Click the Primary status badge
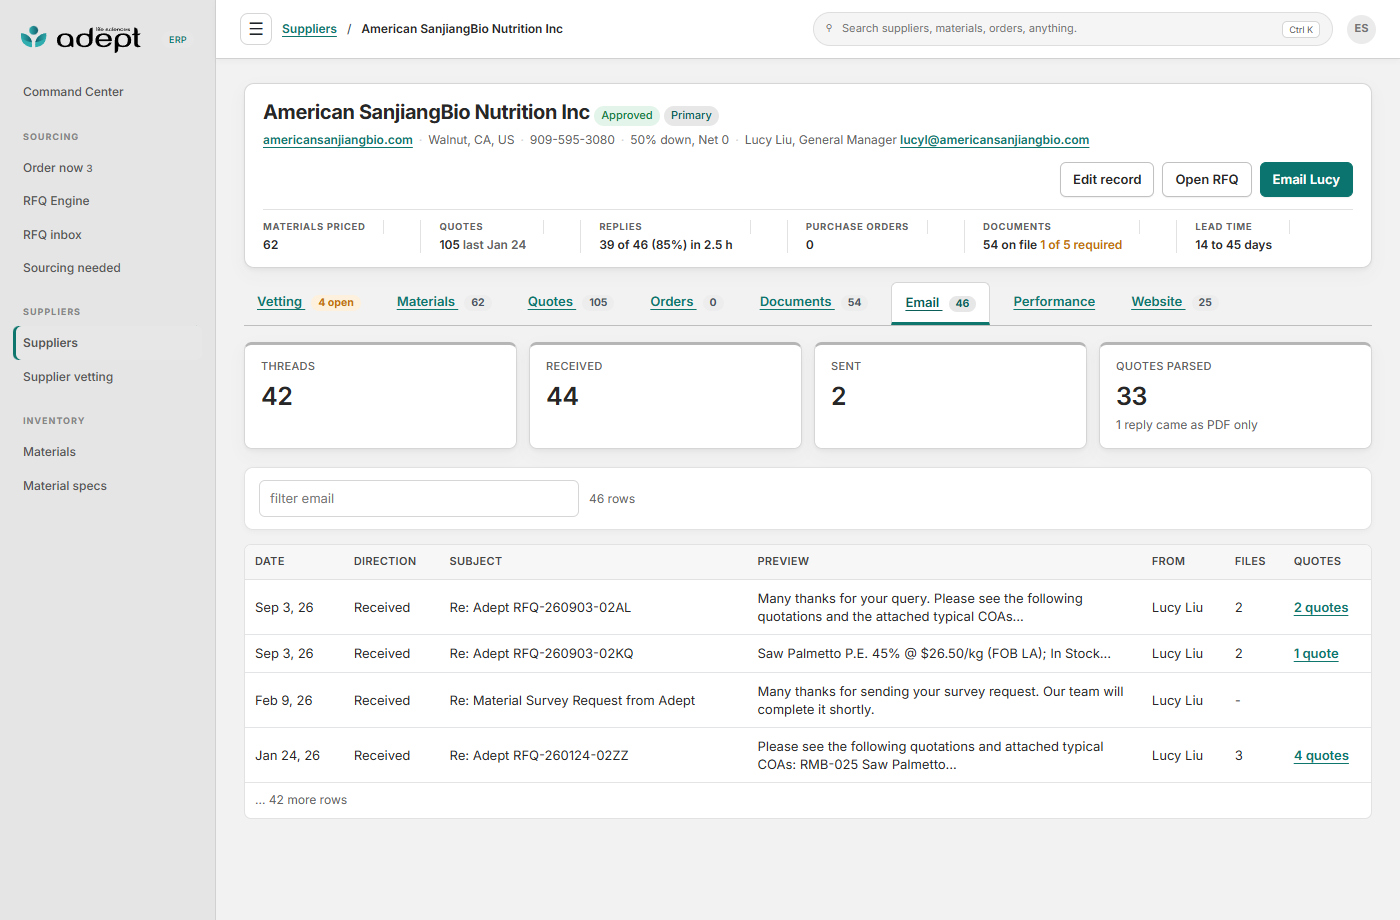1400x920 pixels. [x=691, y=116]
